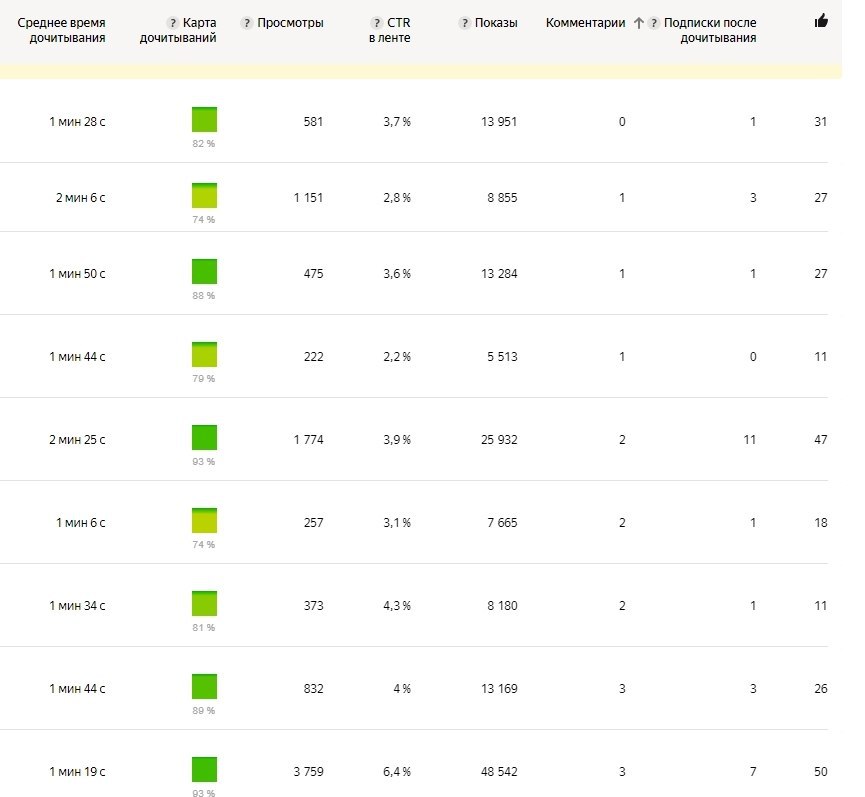Click the time value 1 мин 50 с

click(x=77, y=274)
